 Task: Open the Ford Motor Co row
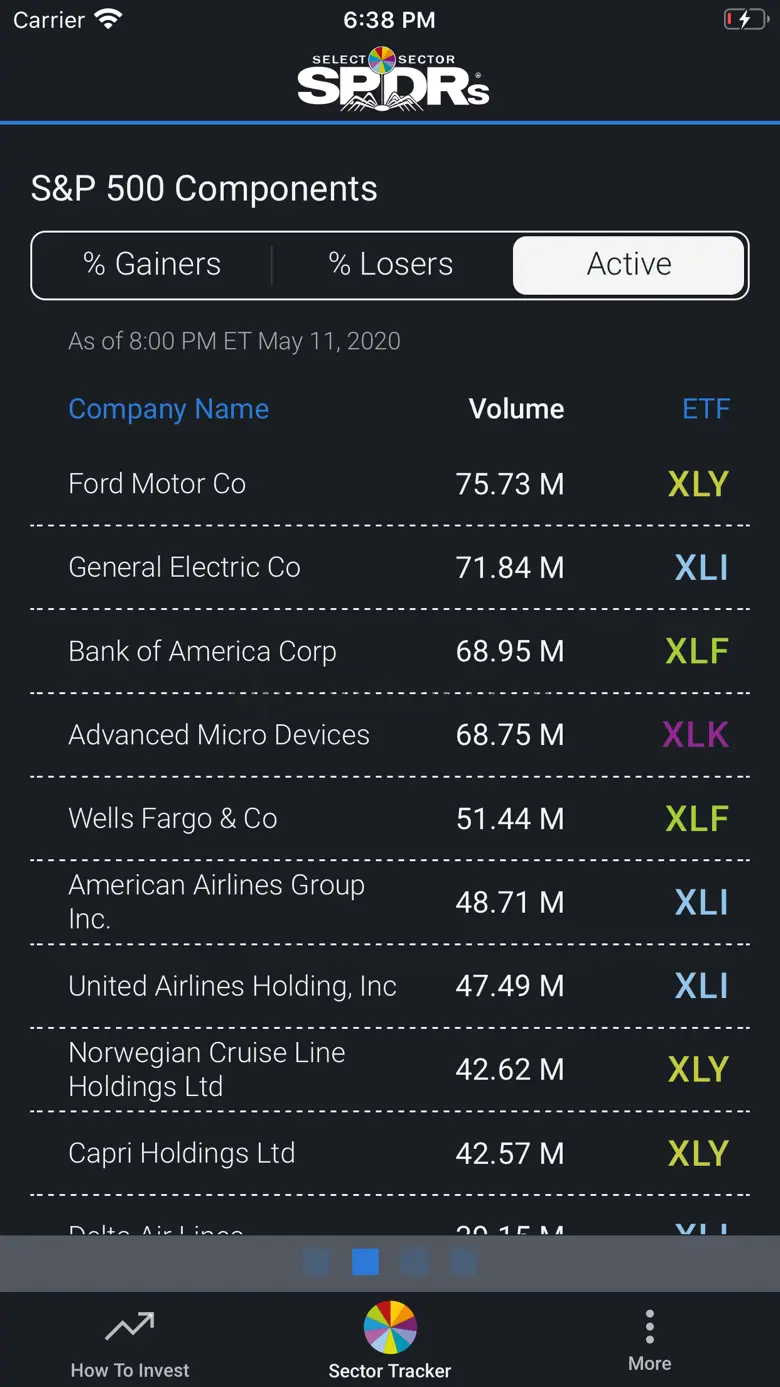coord(390,484)
